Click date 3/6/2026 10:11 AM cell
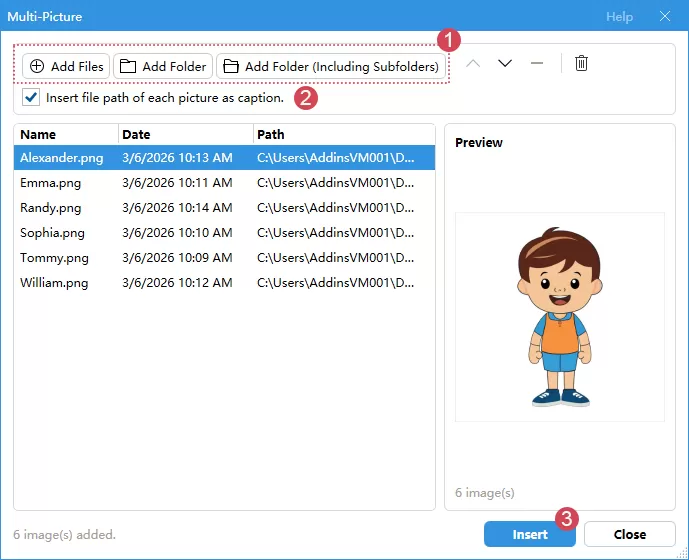The height and width of the screenshot is (560, 689). (x=177, y=183)
